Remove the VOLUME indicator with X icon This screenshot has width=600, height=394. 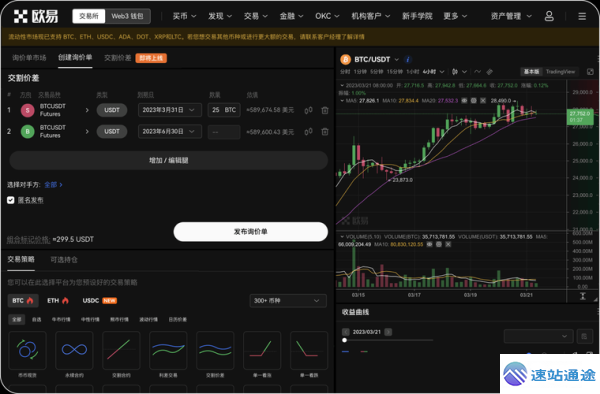coord(448,244)
